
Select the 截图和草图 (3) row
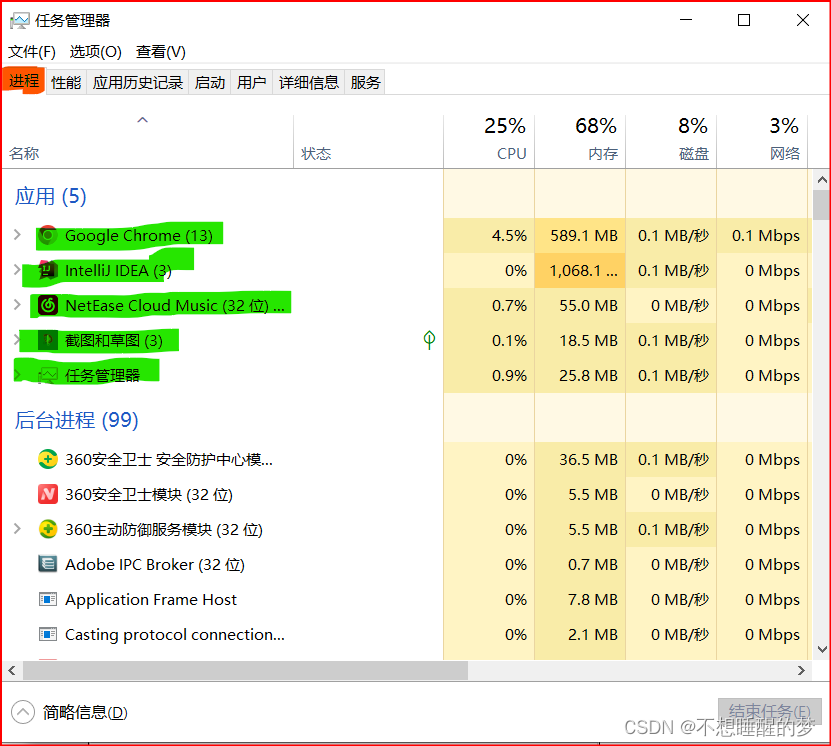pos(406,340)
